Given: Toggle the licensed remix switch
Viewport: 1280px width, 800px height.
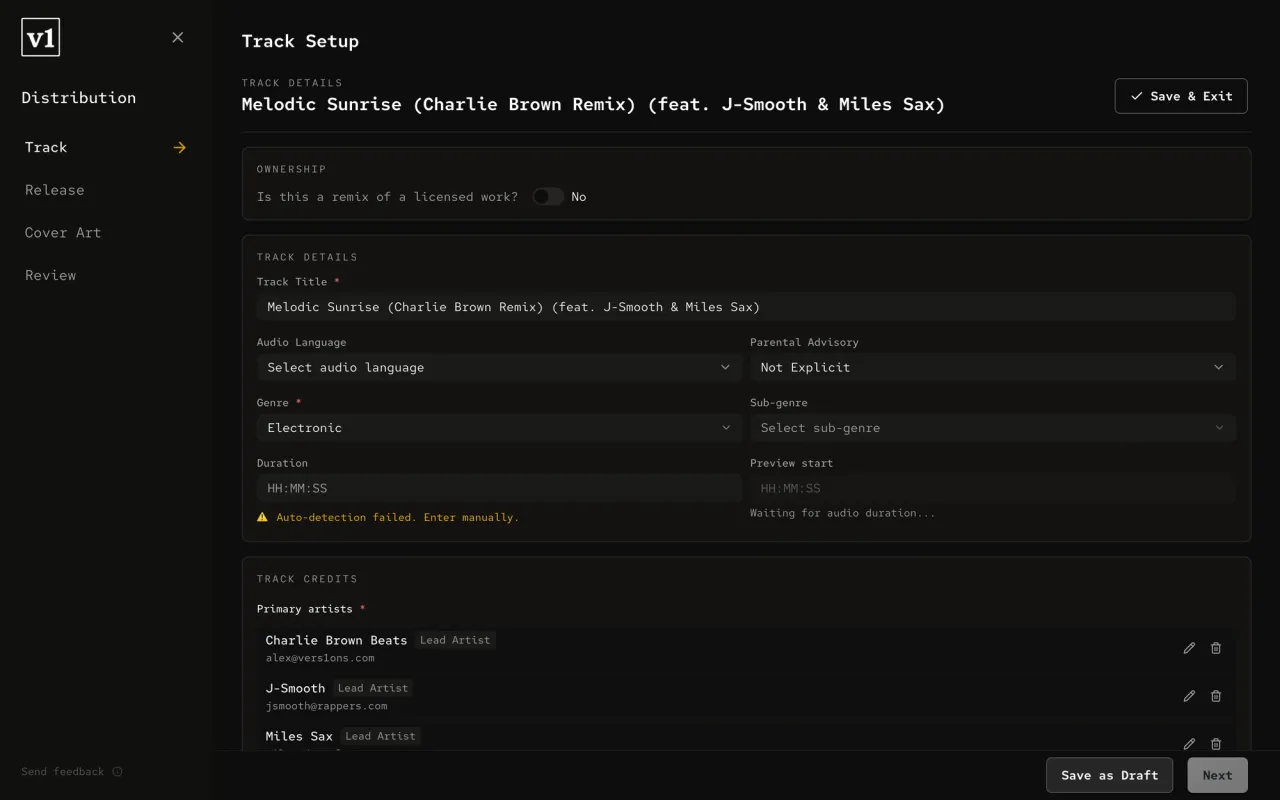Looking at the screenshot, I should 548,197.
